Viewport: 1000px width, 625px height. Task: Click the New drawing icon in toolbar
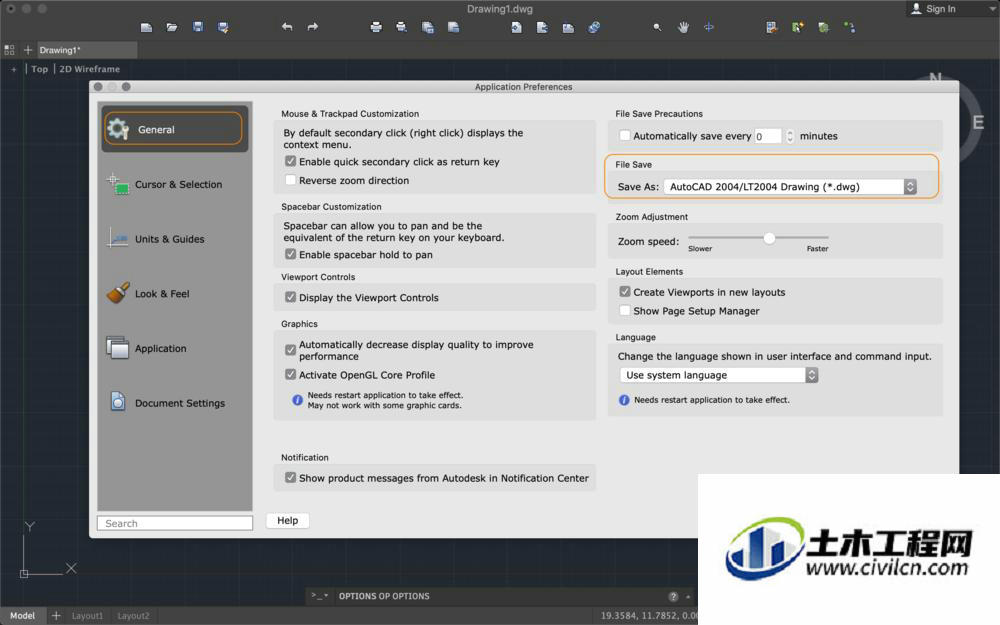[x=147, y=27]
